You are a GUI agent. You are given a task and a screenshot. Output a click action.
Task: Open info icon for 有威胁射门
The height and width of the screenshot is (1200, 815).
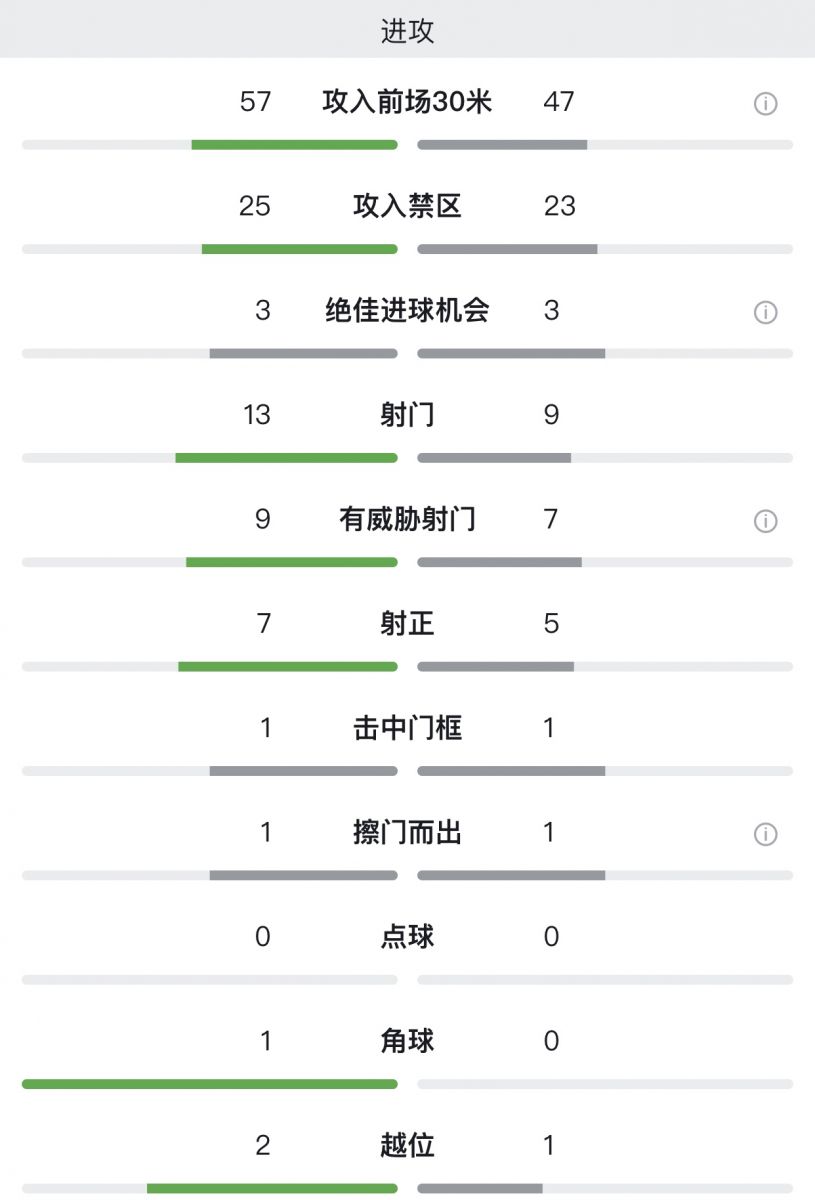tap(765, 521)
